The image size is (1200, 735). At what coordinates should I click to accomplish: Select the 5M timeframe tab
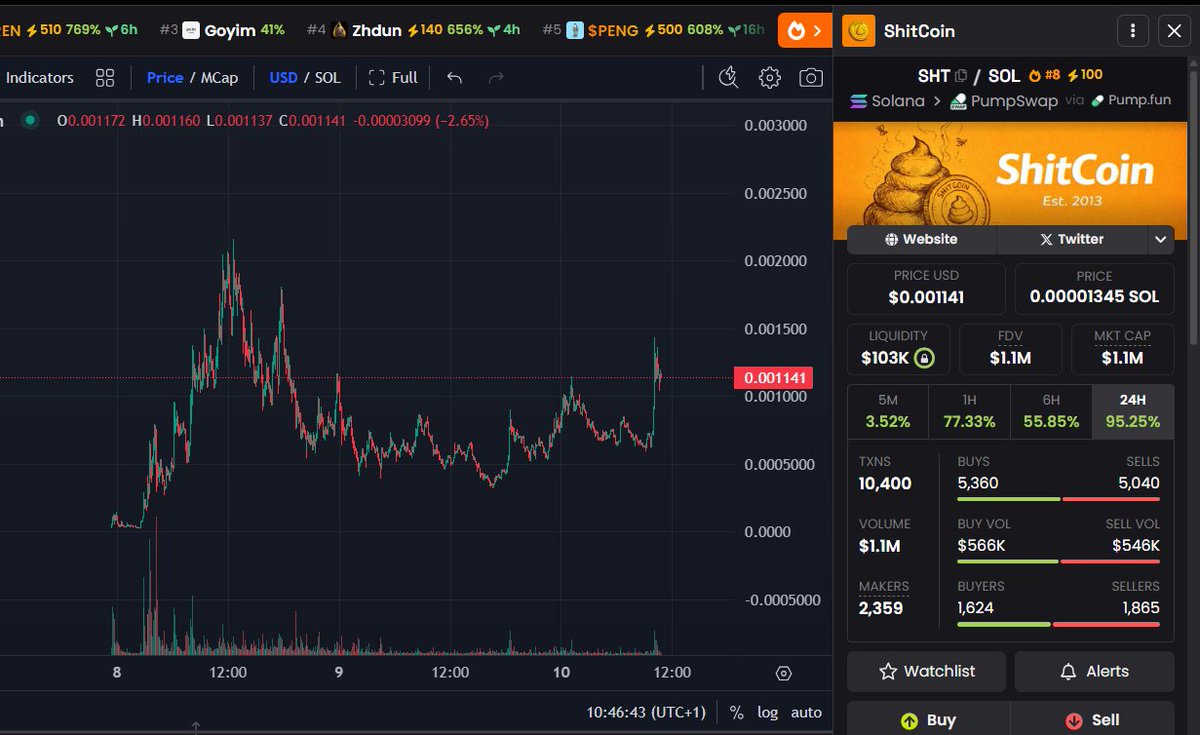pyautogui.click(x=888, y=411)
